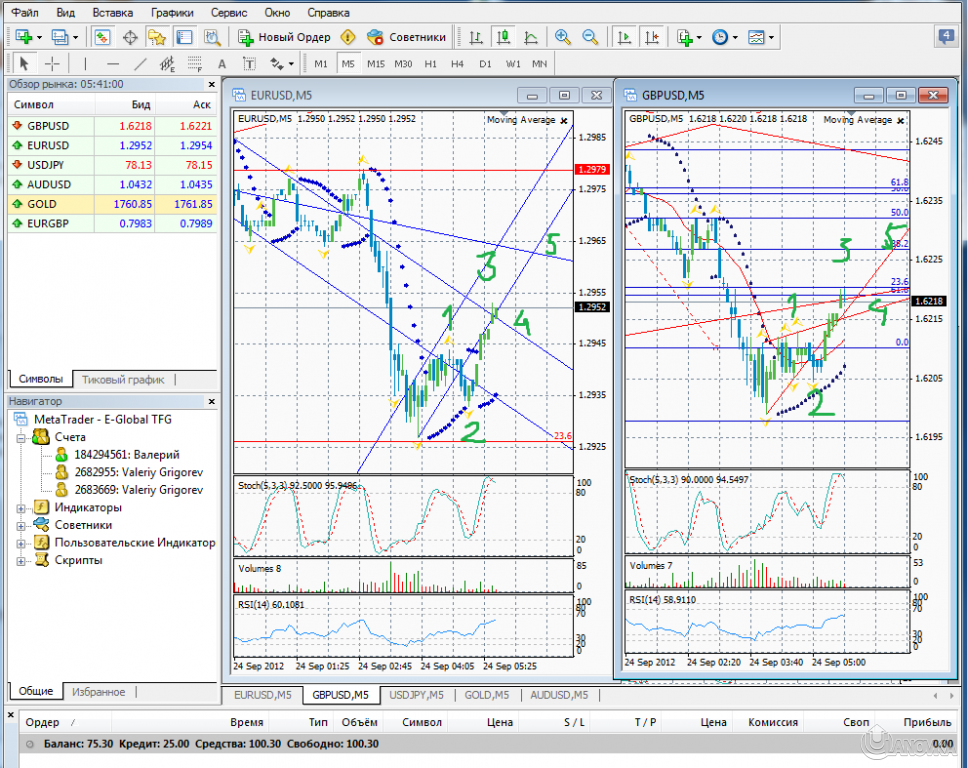Screen dimensions: 968x768
Task: Open the Сервис menu
Action: (x=229, y=13)
